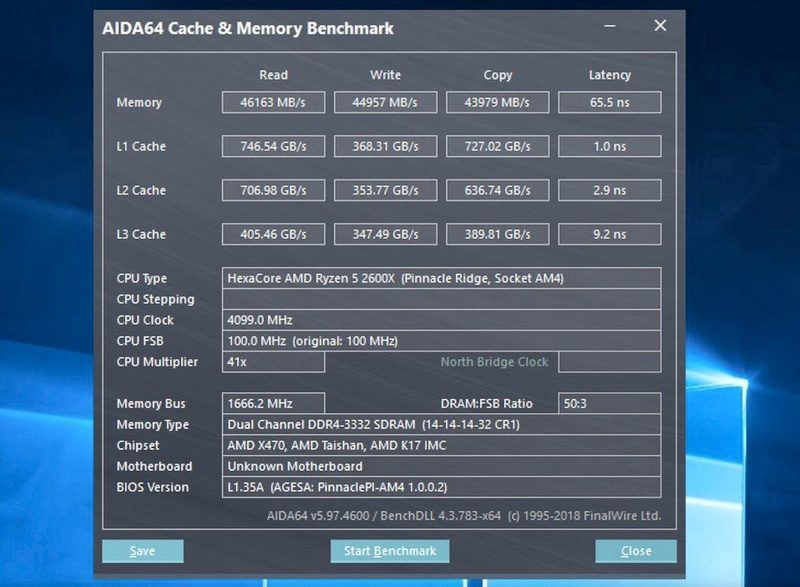
Task: Click the L1 Cache row label
Action: (x=141, y=146)
